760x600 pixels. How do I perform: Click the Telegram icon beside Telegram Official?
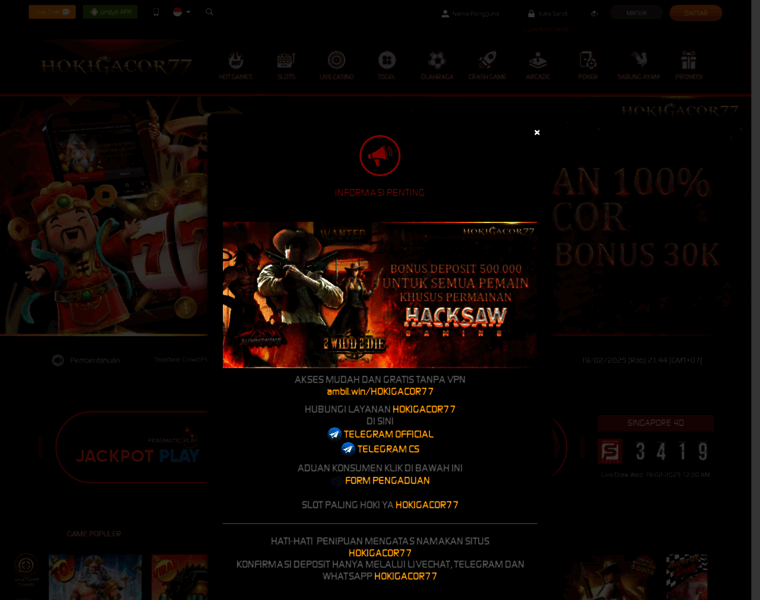click(x=334, y=434)
